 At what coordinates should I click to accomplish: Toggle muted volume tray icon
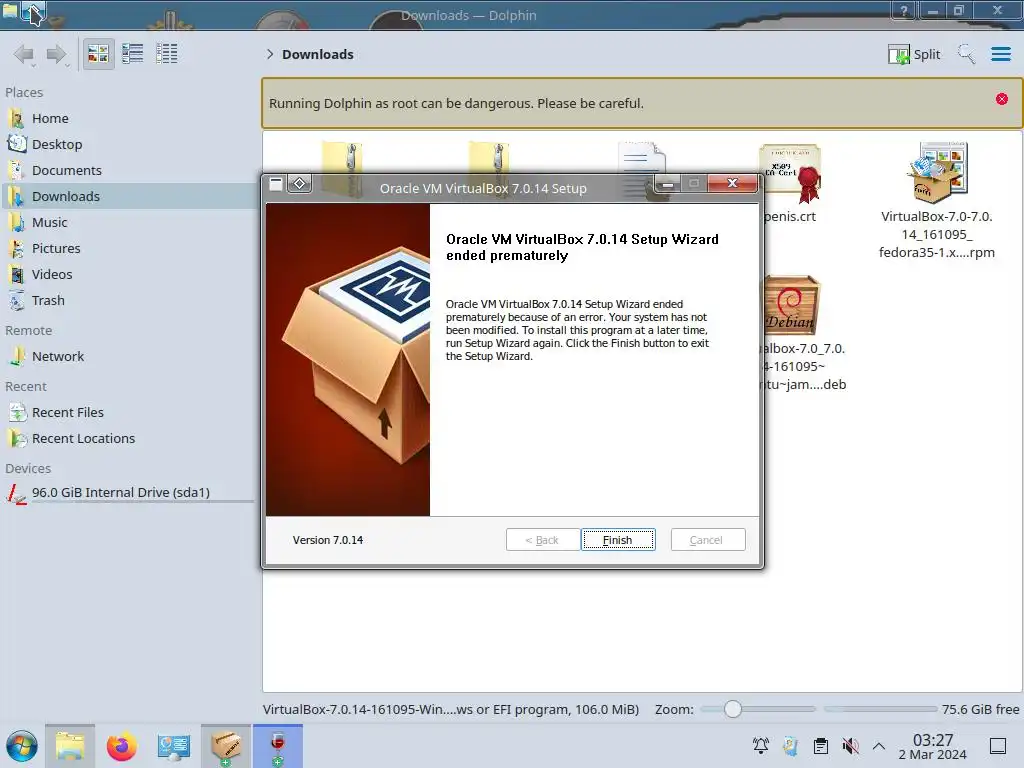(x=850, y=745)
